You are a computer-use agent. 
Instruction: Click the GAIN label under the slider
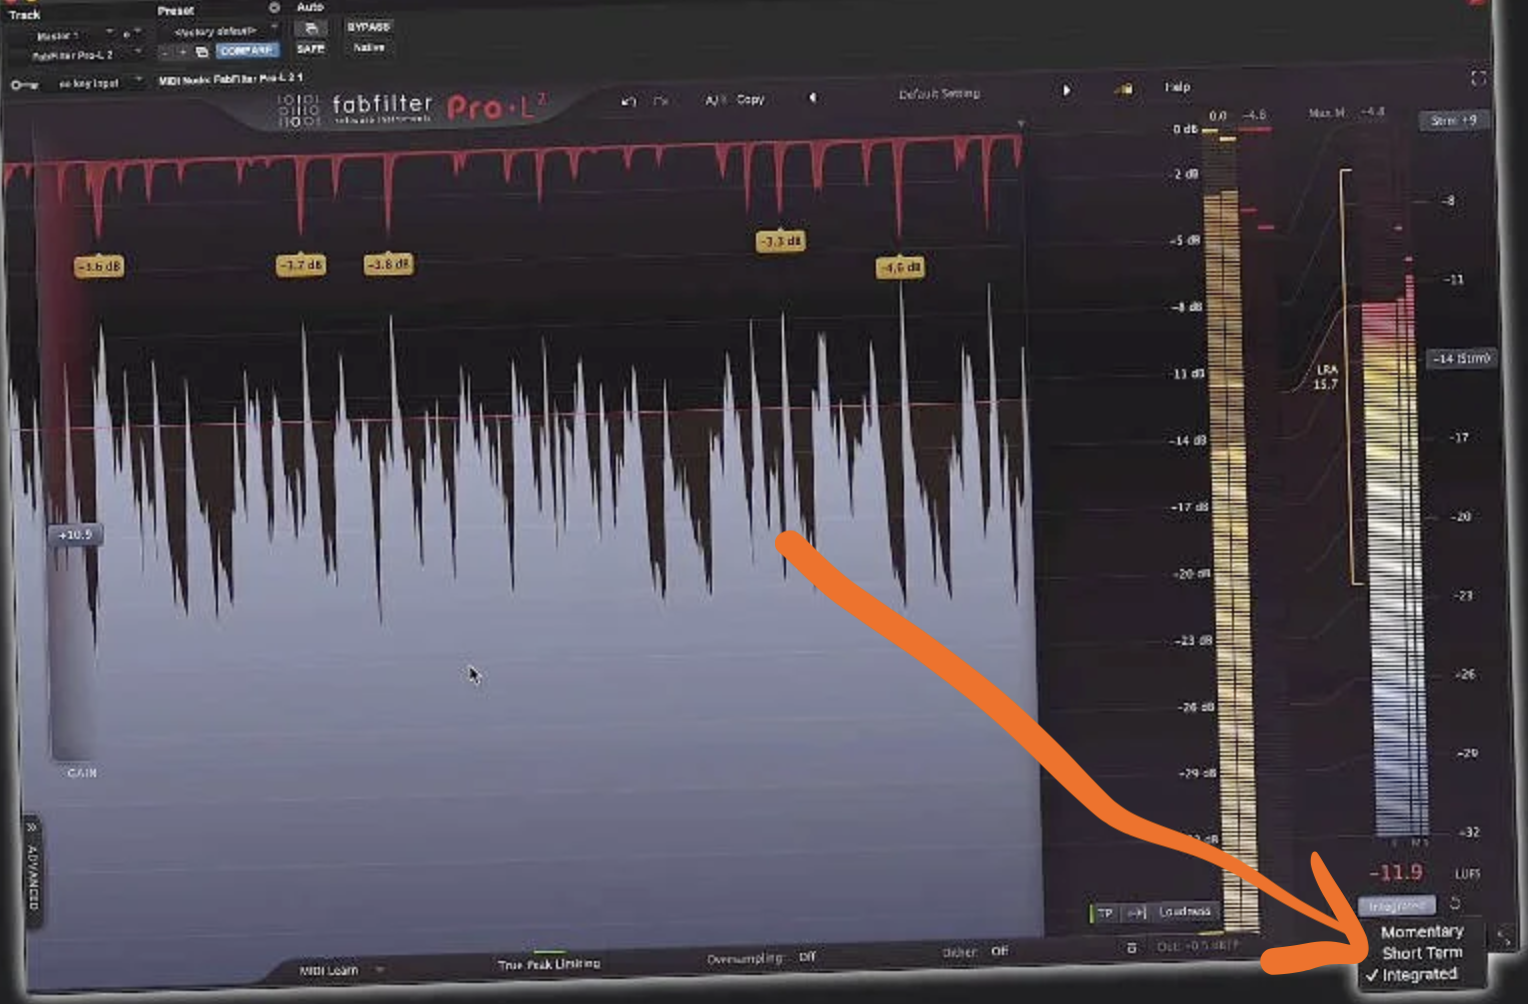coord(82,773)
